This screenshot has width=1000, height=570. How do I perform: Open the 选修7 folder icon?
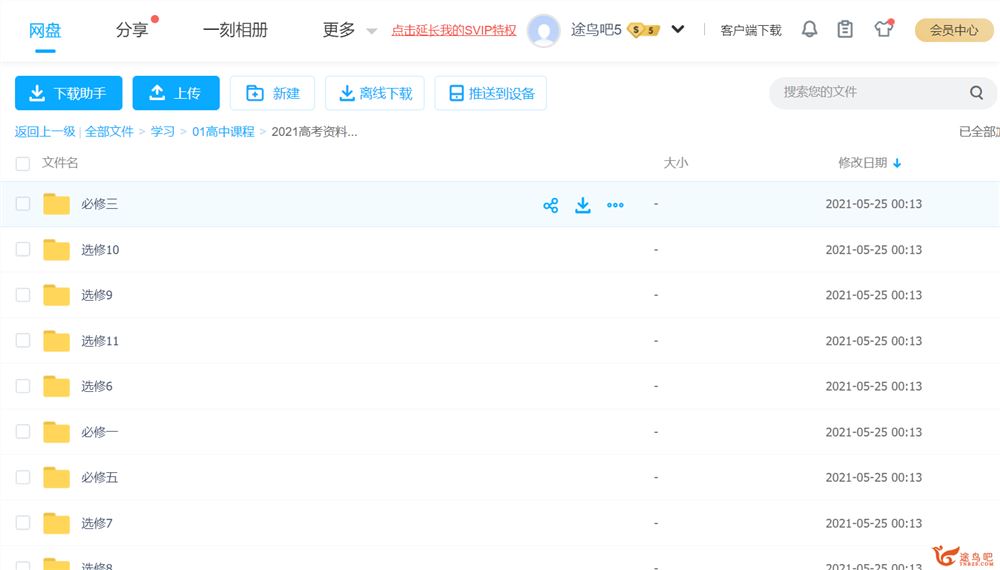[56, 523]
